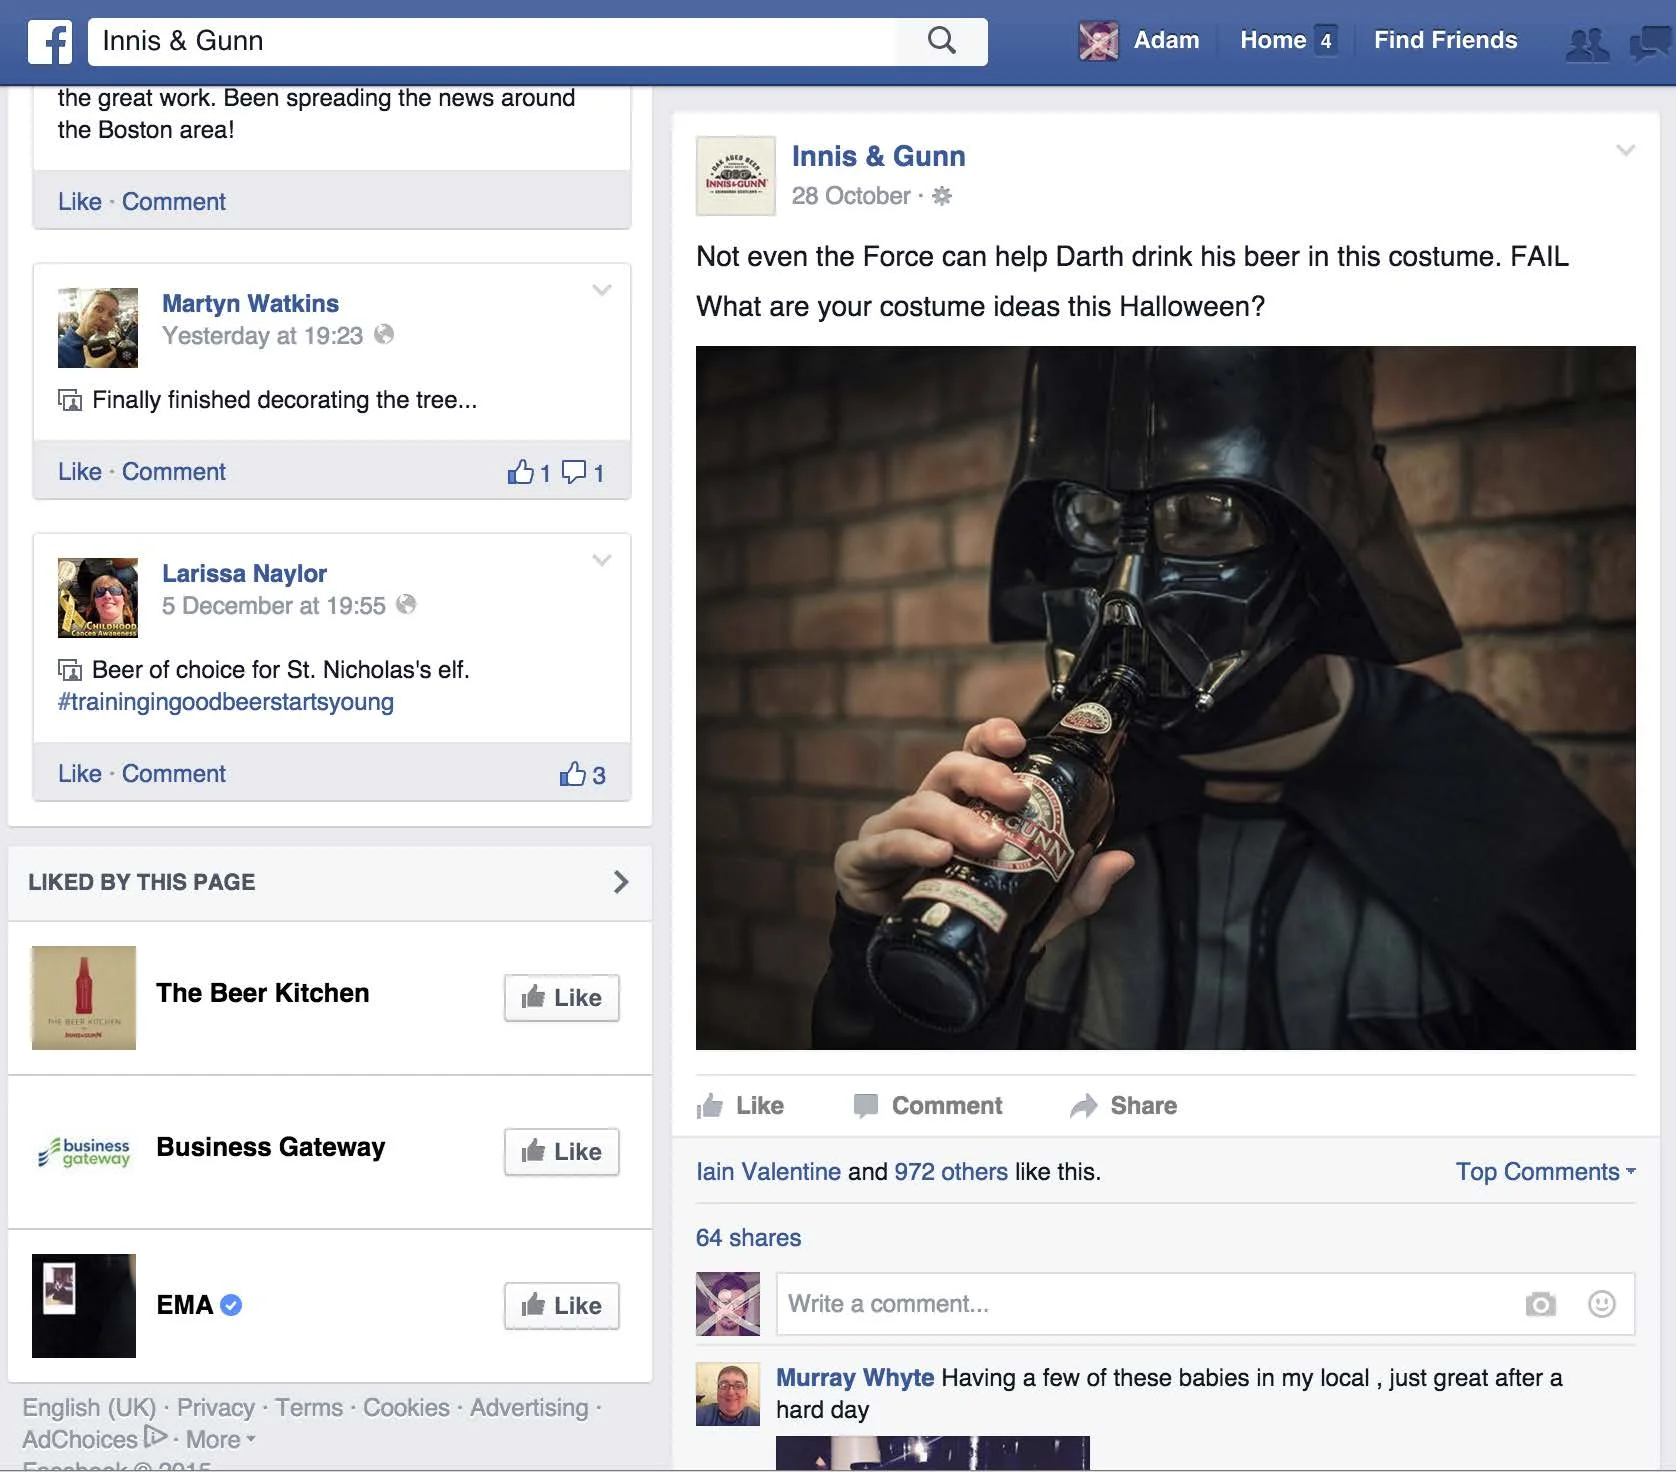1676x1472 pixels.
Task: Click the Business Gateway logo
Action: [x=84, y=1152]
